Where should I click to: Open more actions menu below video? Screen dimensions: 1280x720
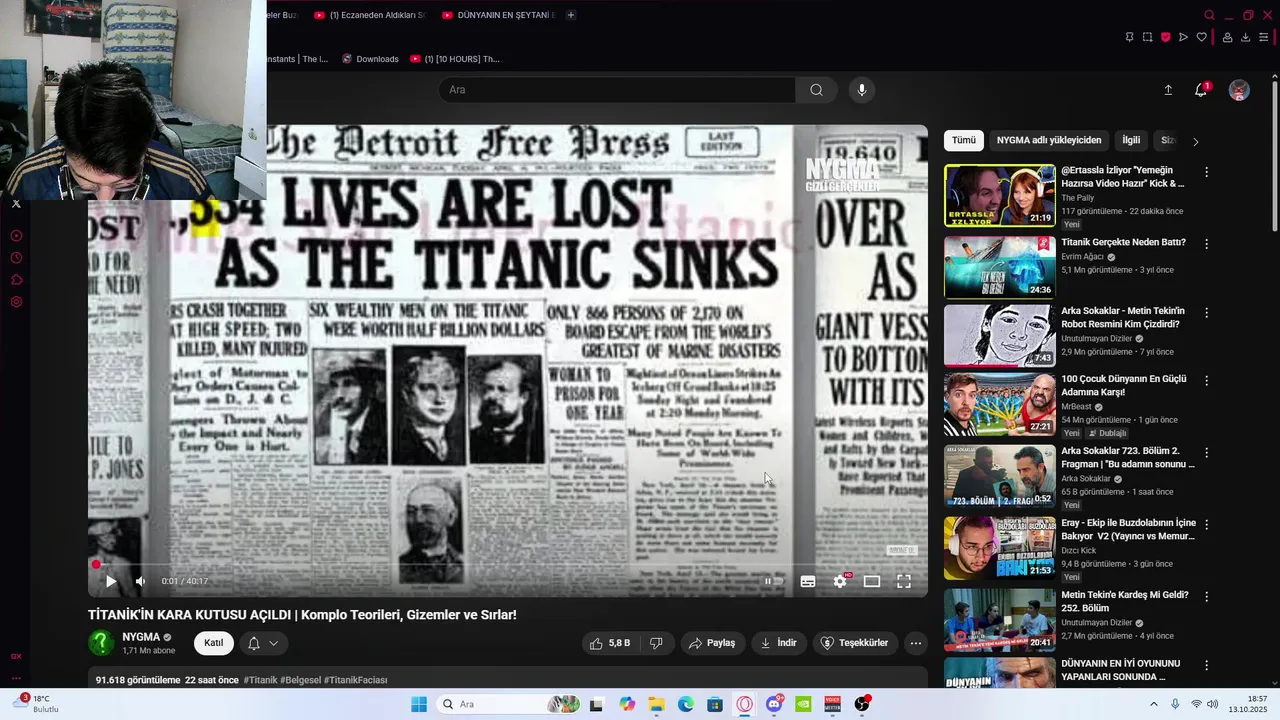pyautogui.click(x=915, y=643)
